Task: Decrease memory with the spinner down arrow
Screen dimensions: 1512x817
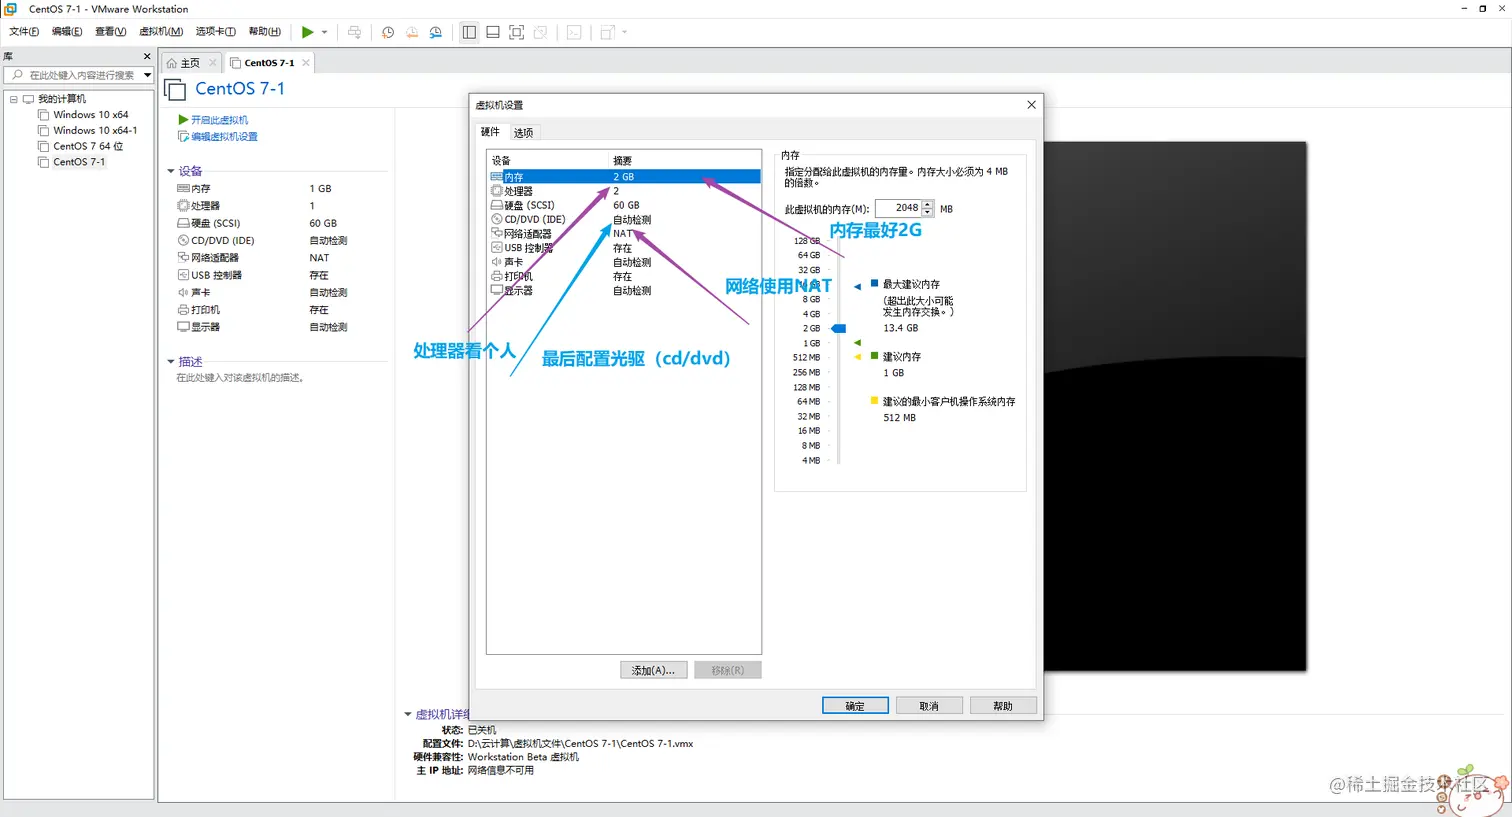Action: click(928, 212)
